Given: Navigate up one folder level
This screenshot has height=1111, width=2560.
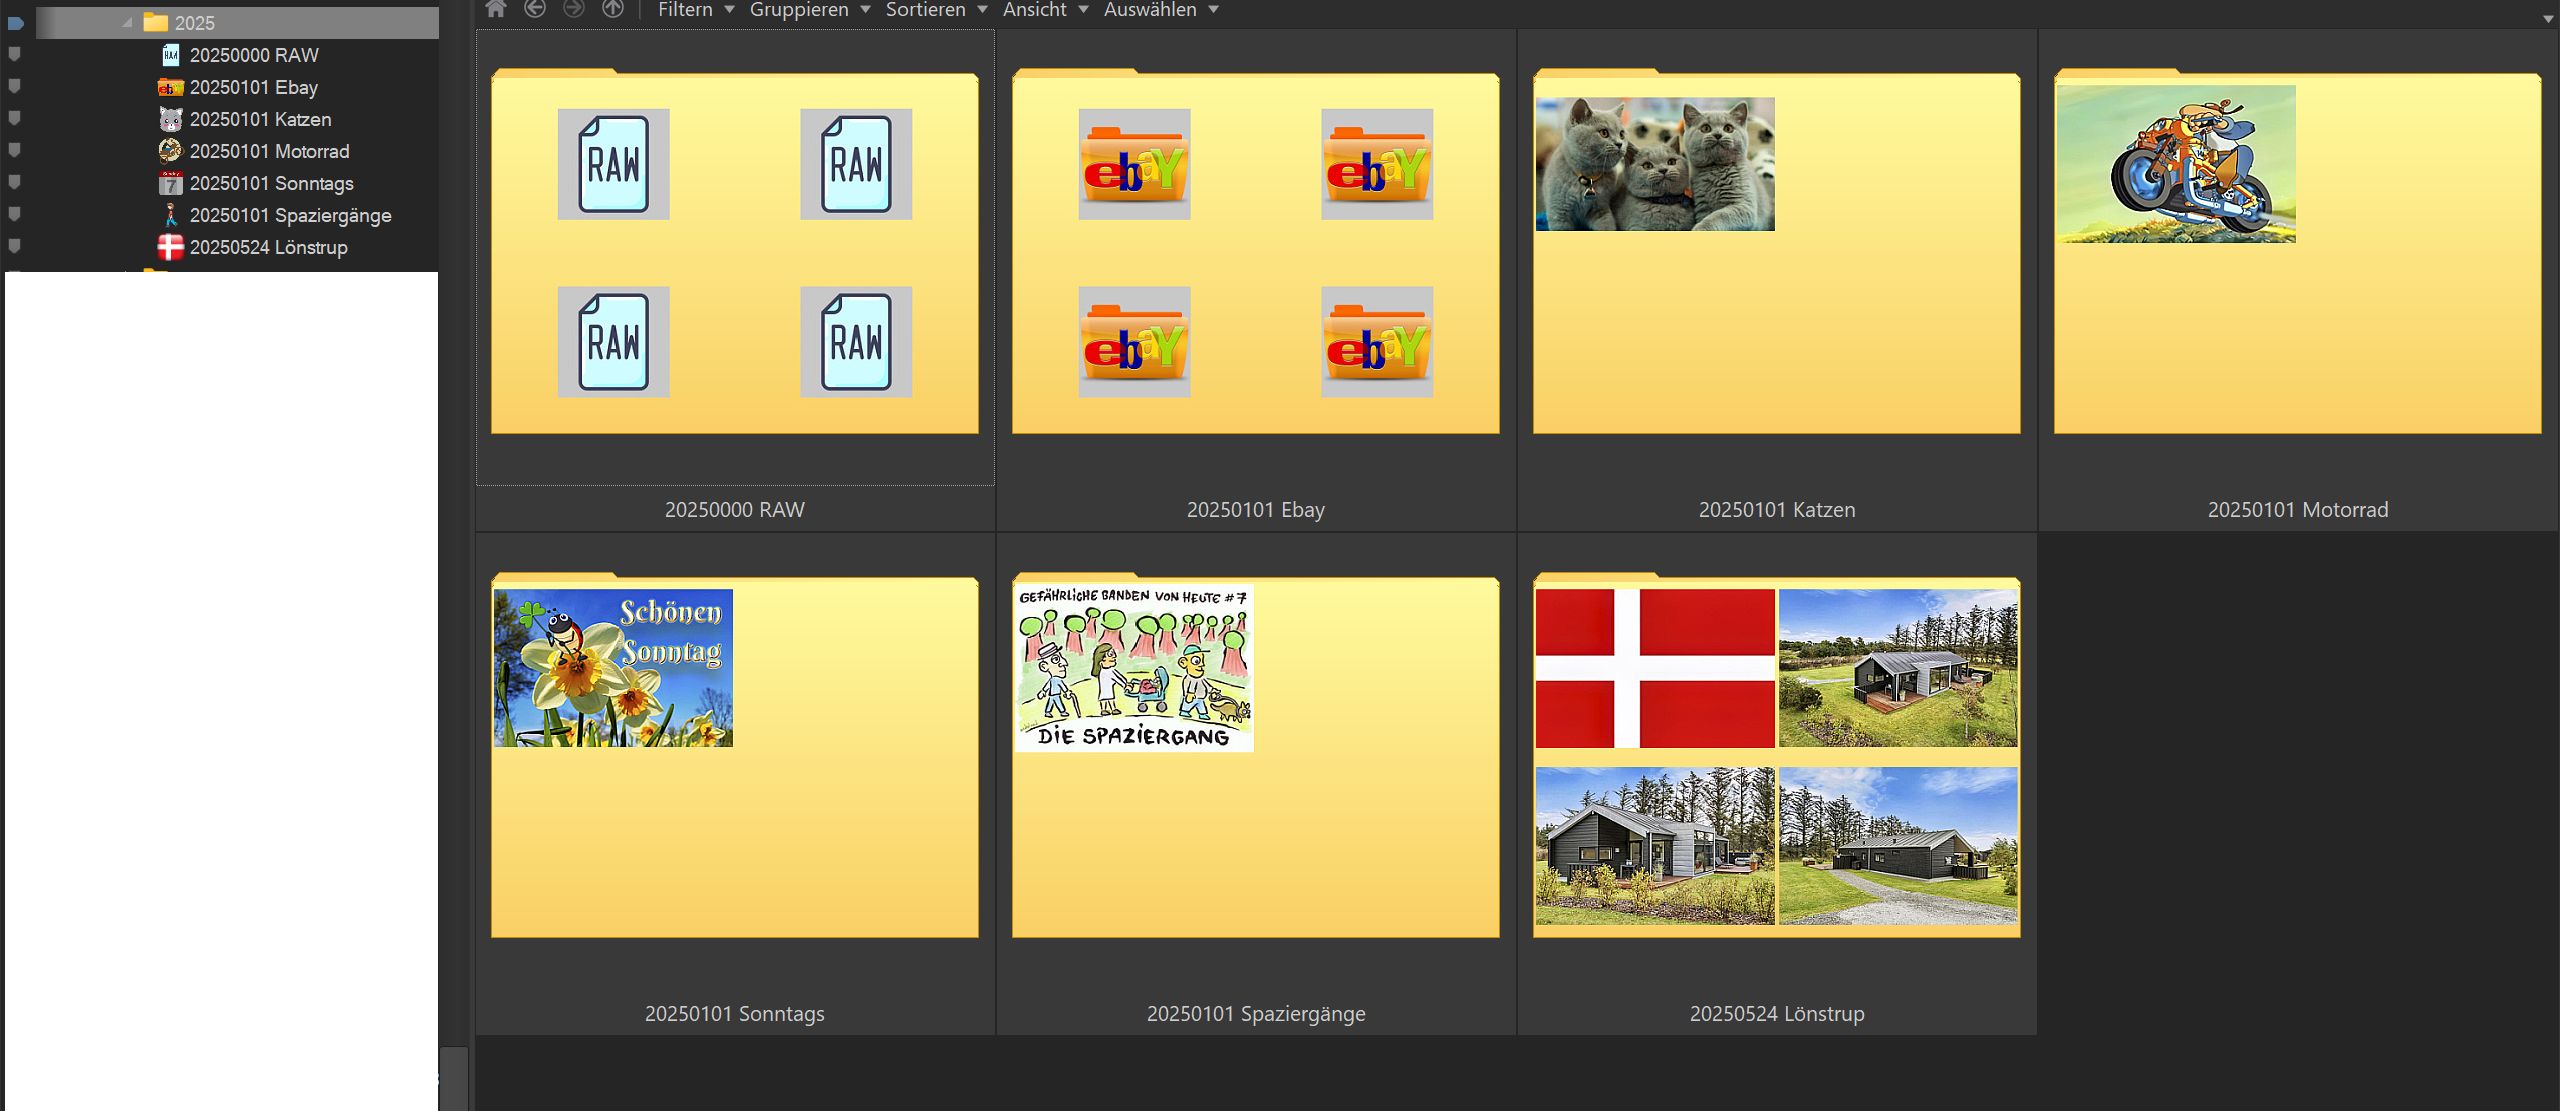Looking at the screenshot, I should click(613, 9).
